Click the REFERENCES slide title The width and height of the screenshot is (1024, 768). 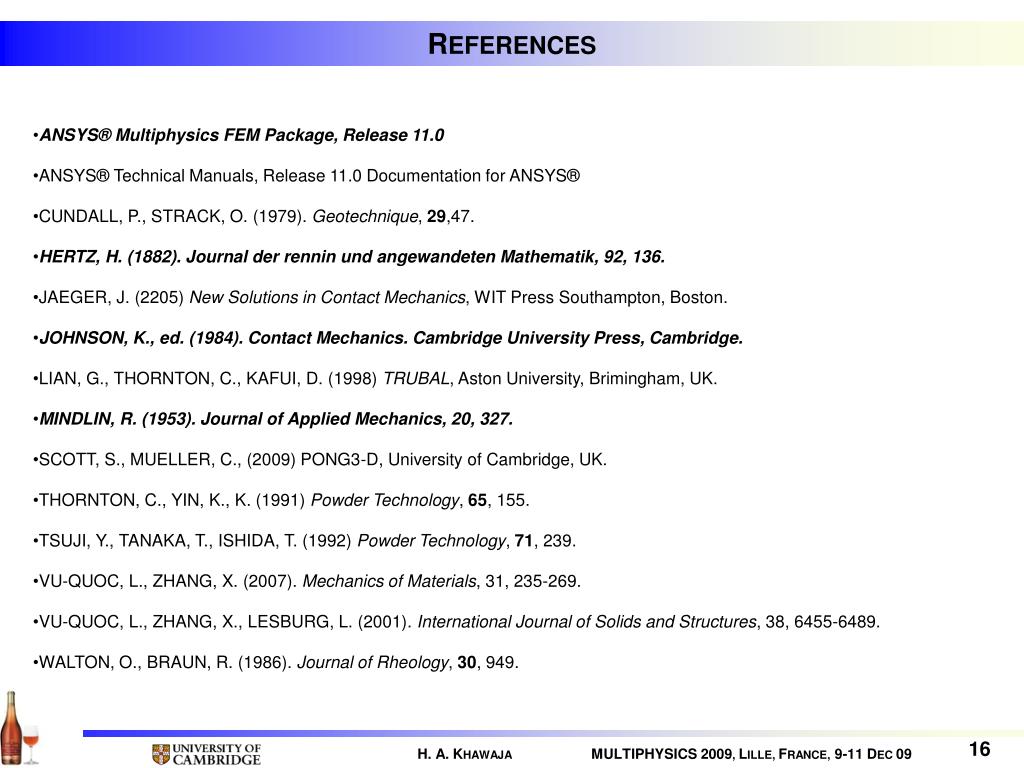(511, 44)
